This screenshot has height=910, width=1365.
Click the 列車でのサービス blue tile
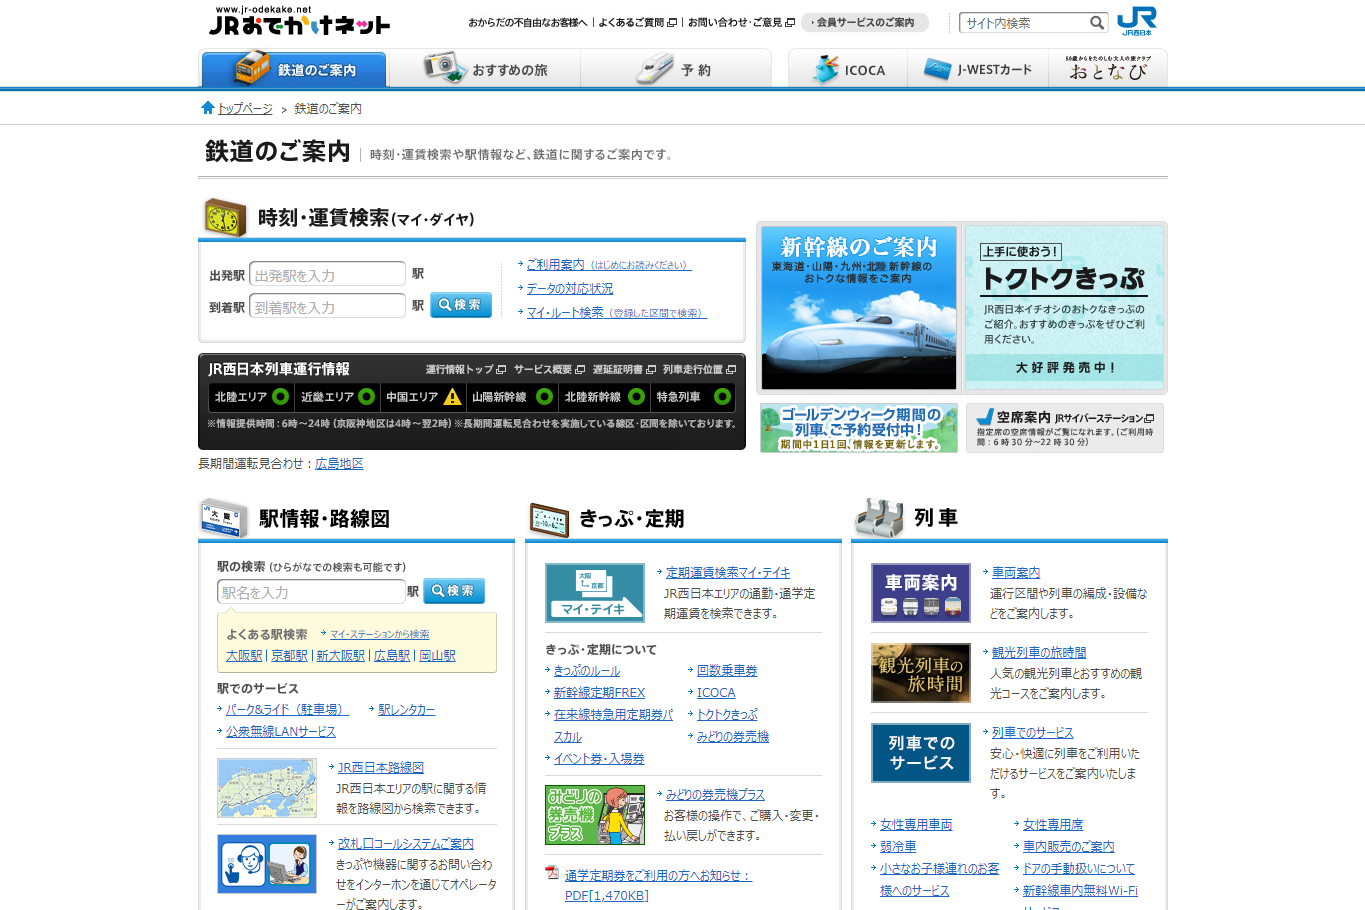coord(921,753)
